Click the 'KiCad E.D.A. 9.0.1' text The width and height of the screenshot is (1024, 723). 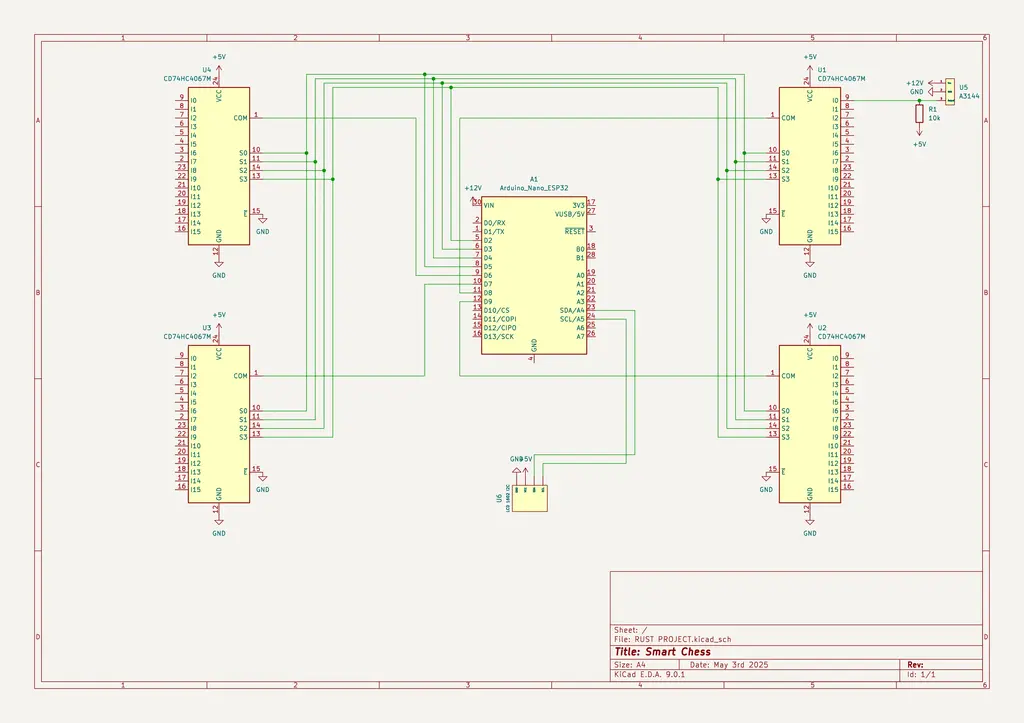650,674
